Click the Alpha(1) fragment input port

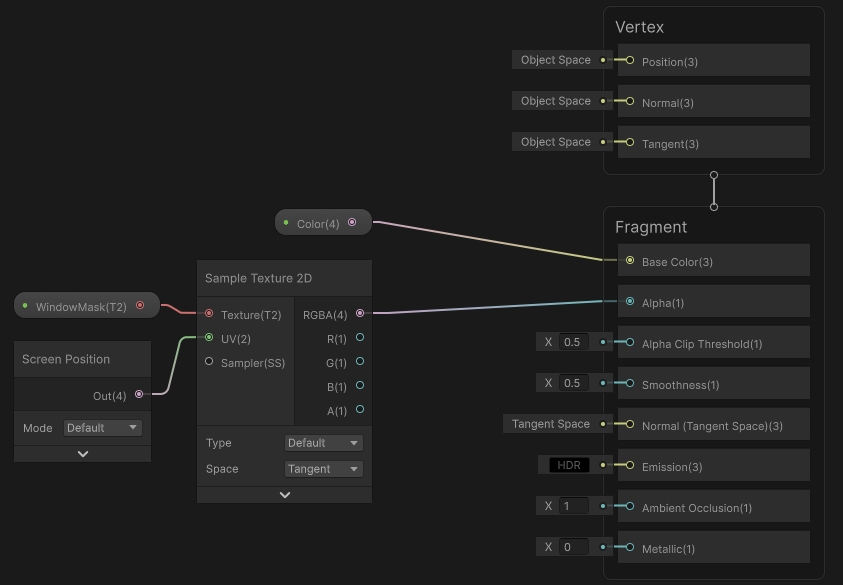click(x=630, y=302)
